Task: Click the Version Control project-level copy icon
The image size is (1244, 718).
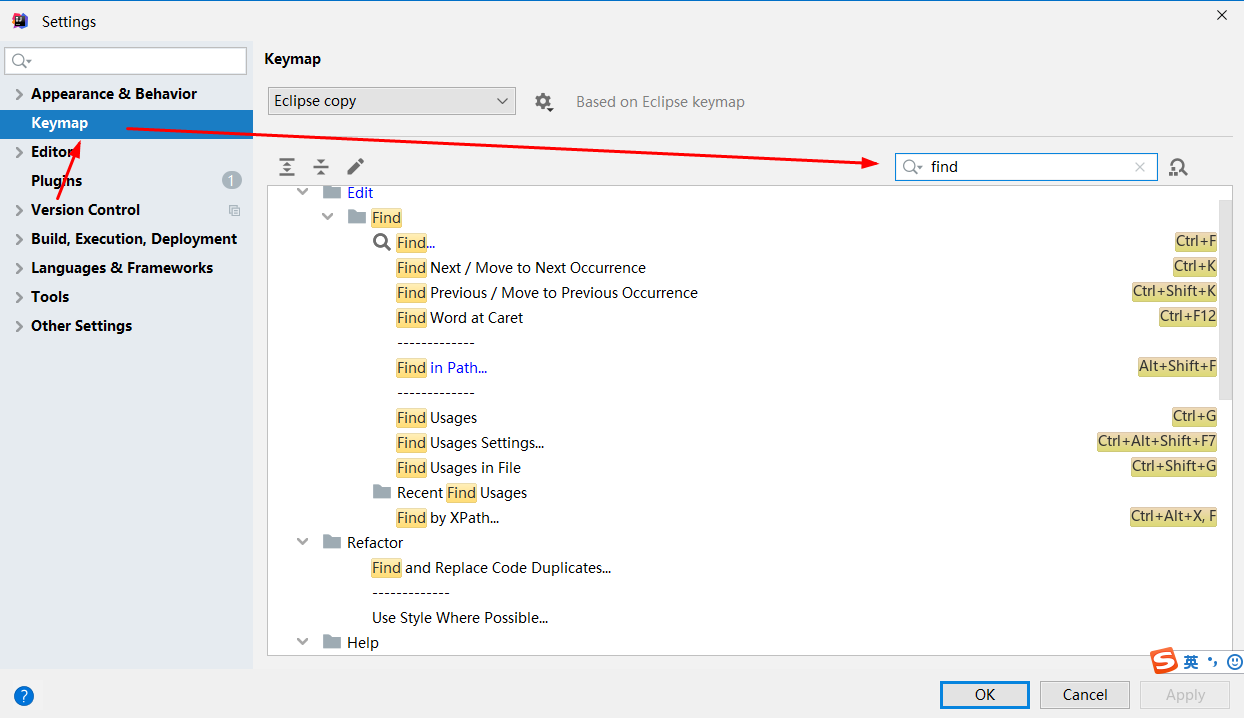Action: [x=234, y=210]
